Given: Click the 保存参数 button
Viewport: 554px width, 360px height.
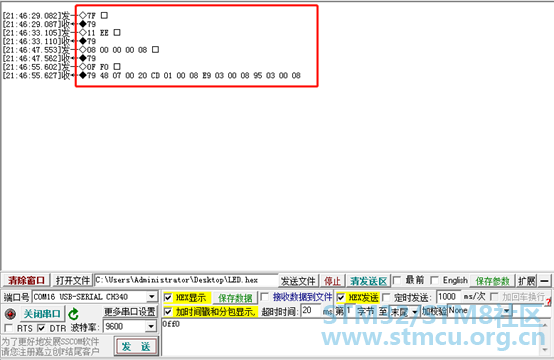Looking at the screenshot, I should click(x=492, y=281).
